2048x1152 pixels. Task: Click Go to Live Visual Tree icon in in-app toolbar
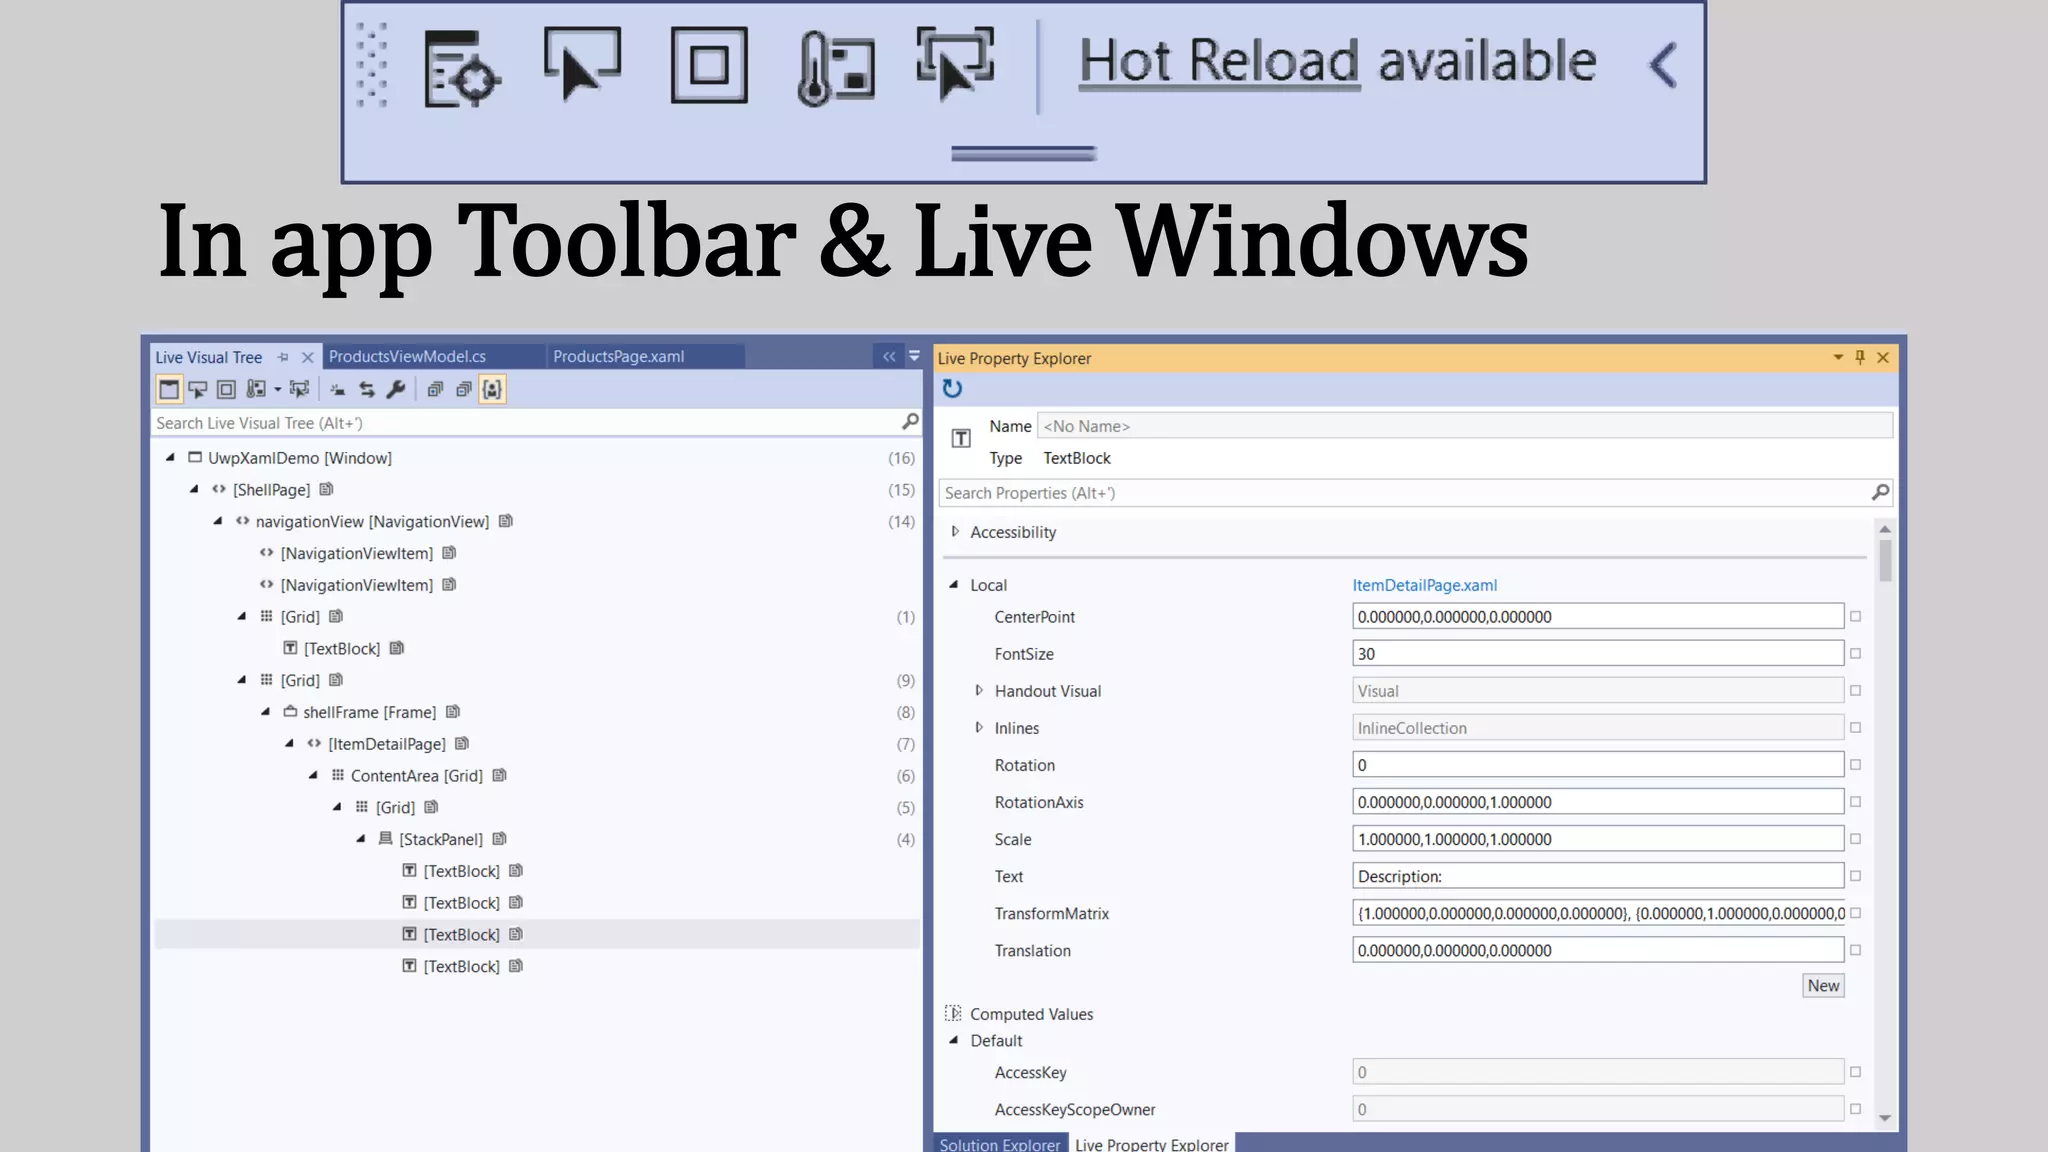point(461,67)
